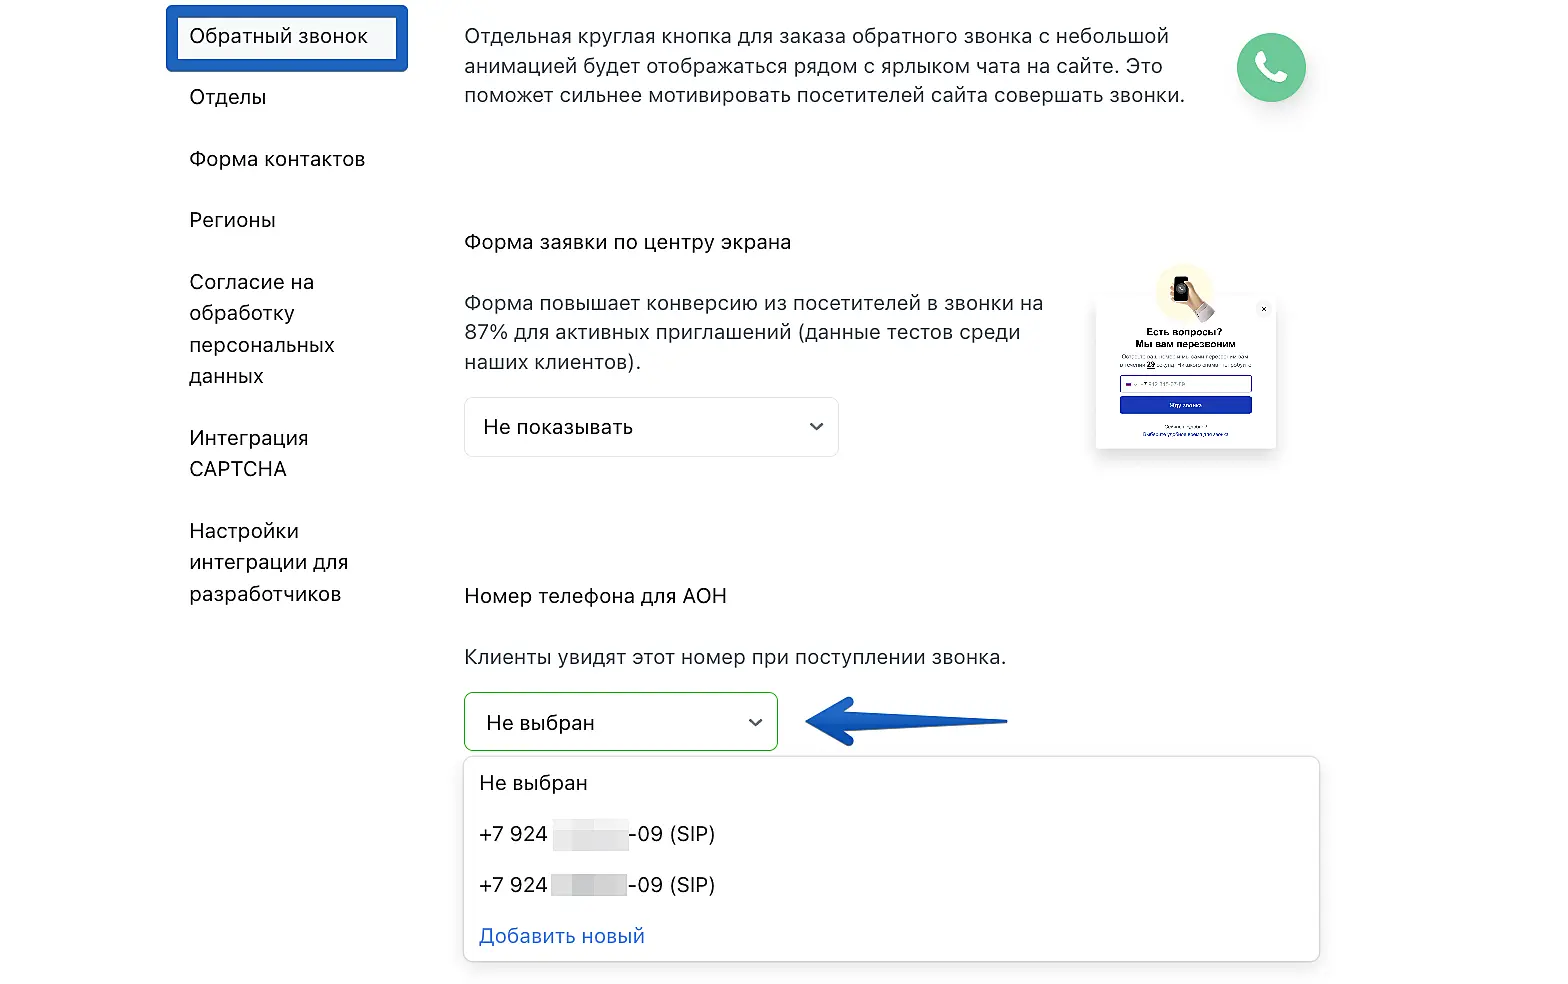Go to the "Отделы" section
This screenshot has height=984, width=1568.
(x=228, y=97)
